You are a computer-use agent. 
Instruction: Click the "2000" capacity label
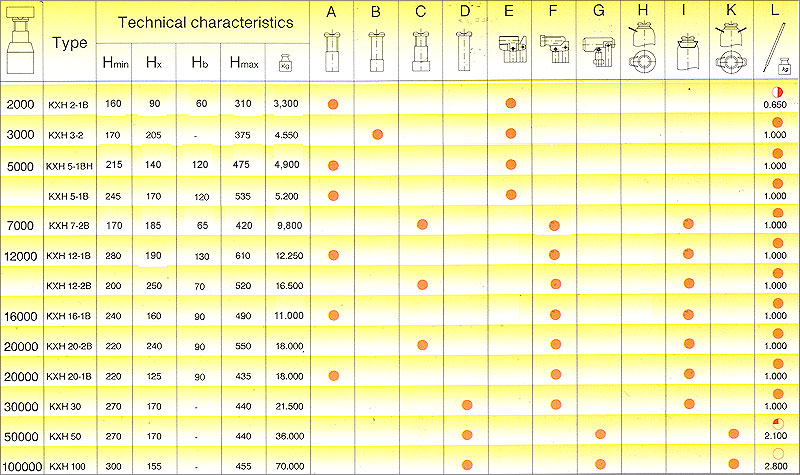coord(20,105)
